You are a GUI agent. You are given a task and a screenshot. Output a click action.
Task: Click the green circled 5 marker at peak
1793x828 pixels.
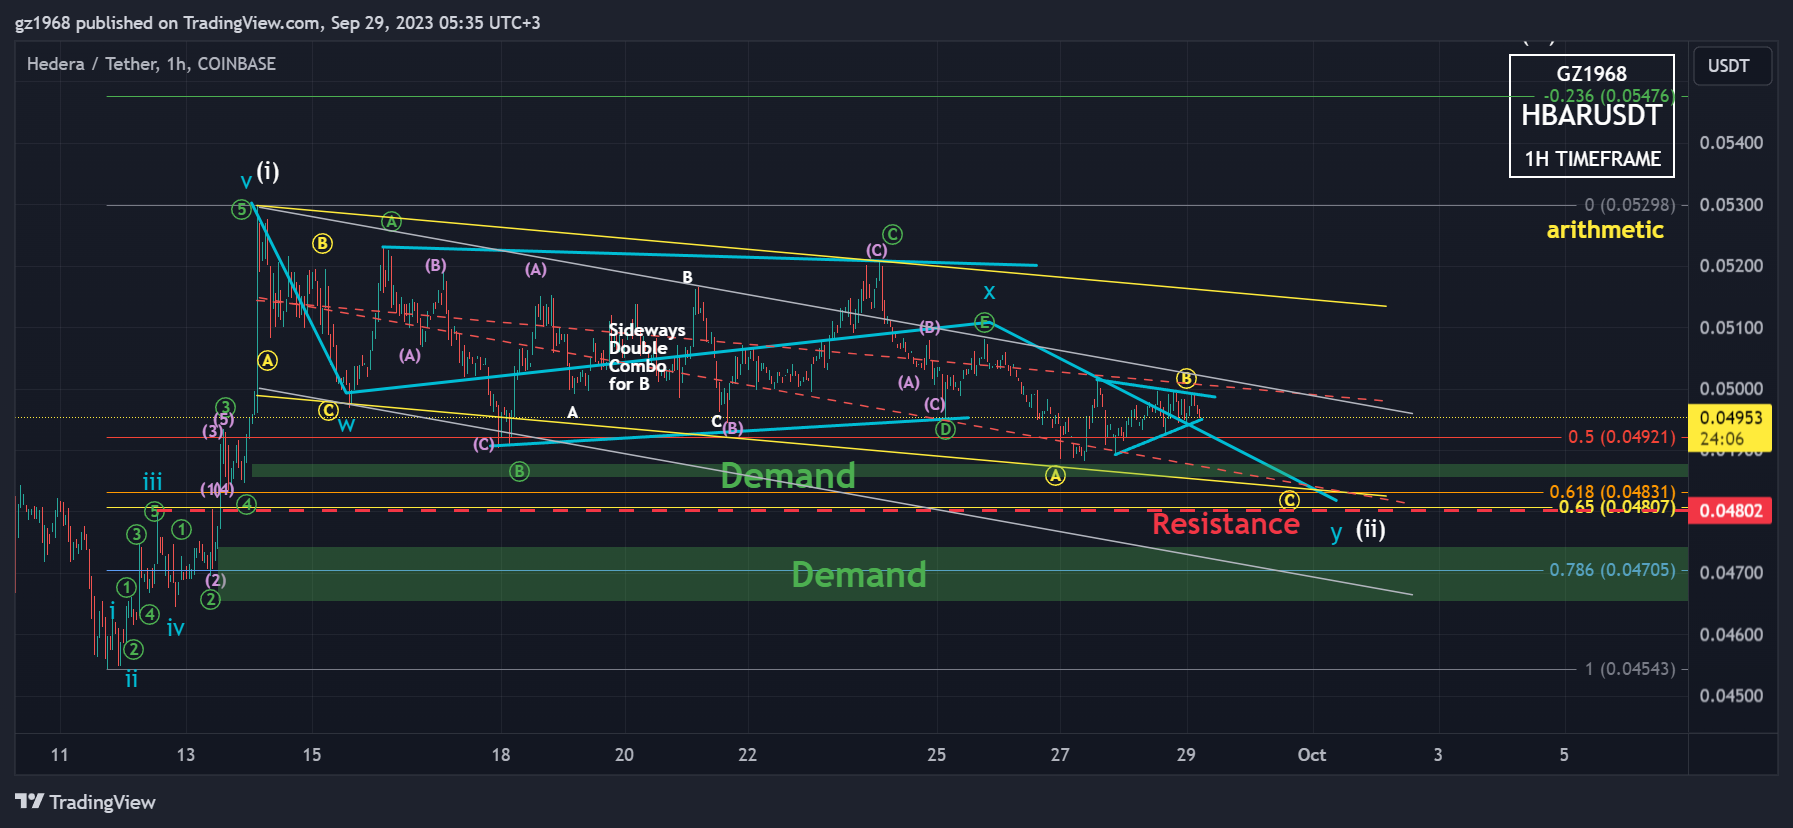point(241,209)
